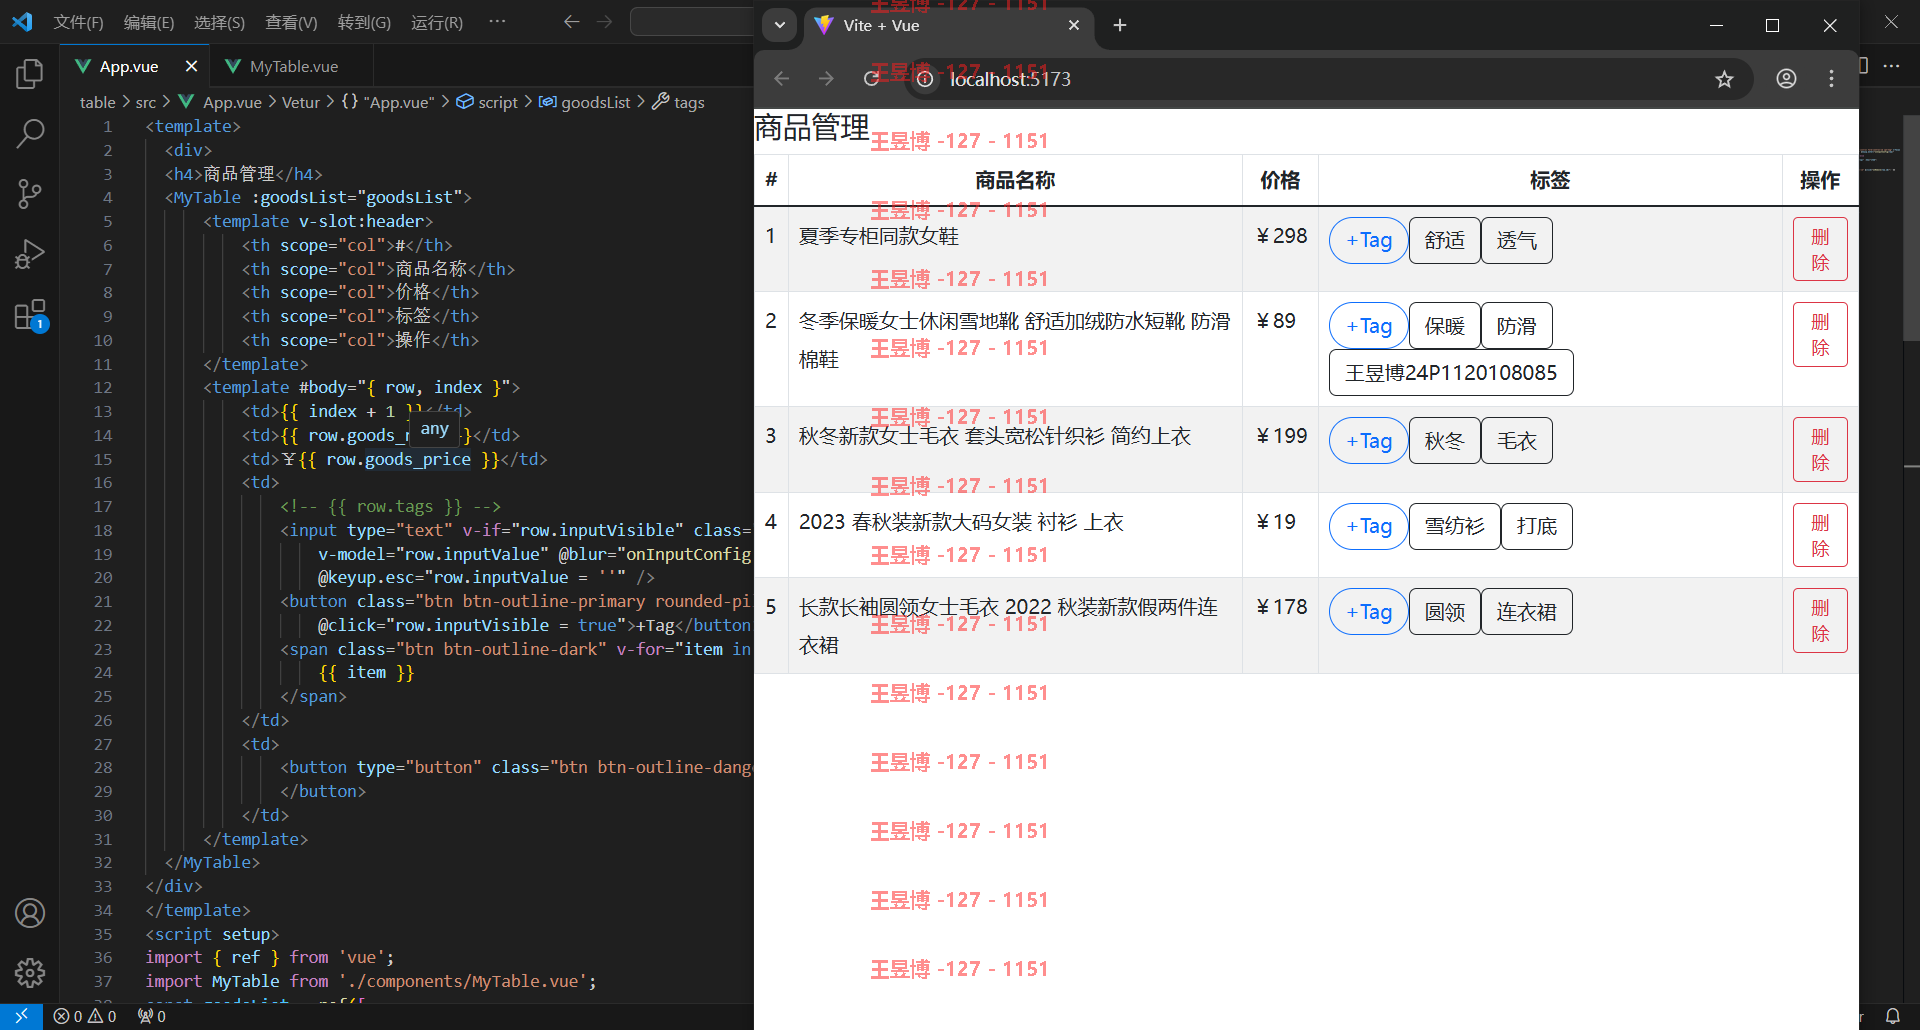The height and width of the screenshot is (1030, 1920).
Task: Add a tag to the 长款长袖圆领 row
Action: click(1368, 612)
